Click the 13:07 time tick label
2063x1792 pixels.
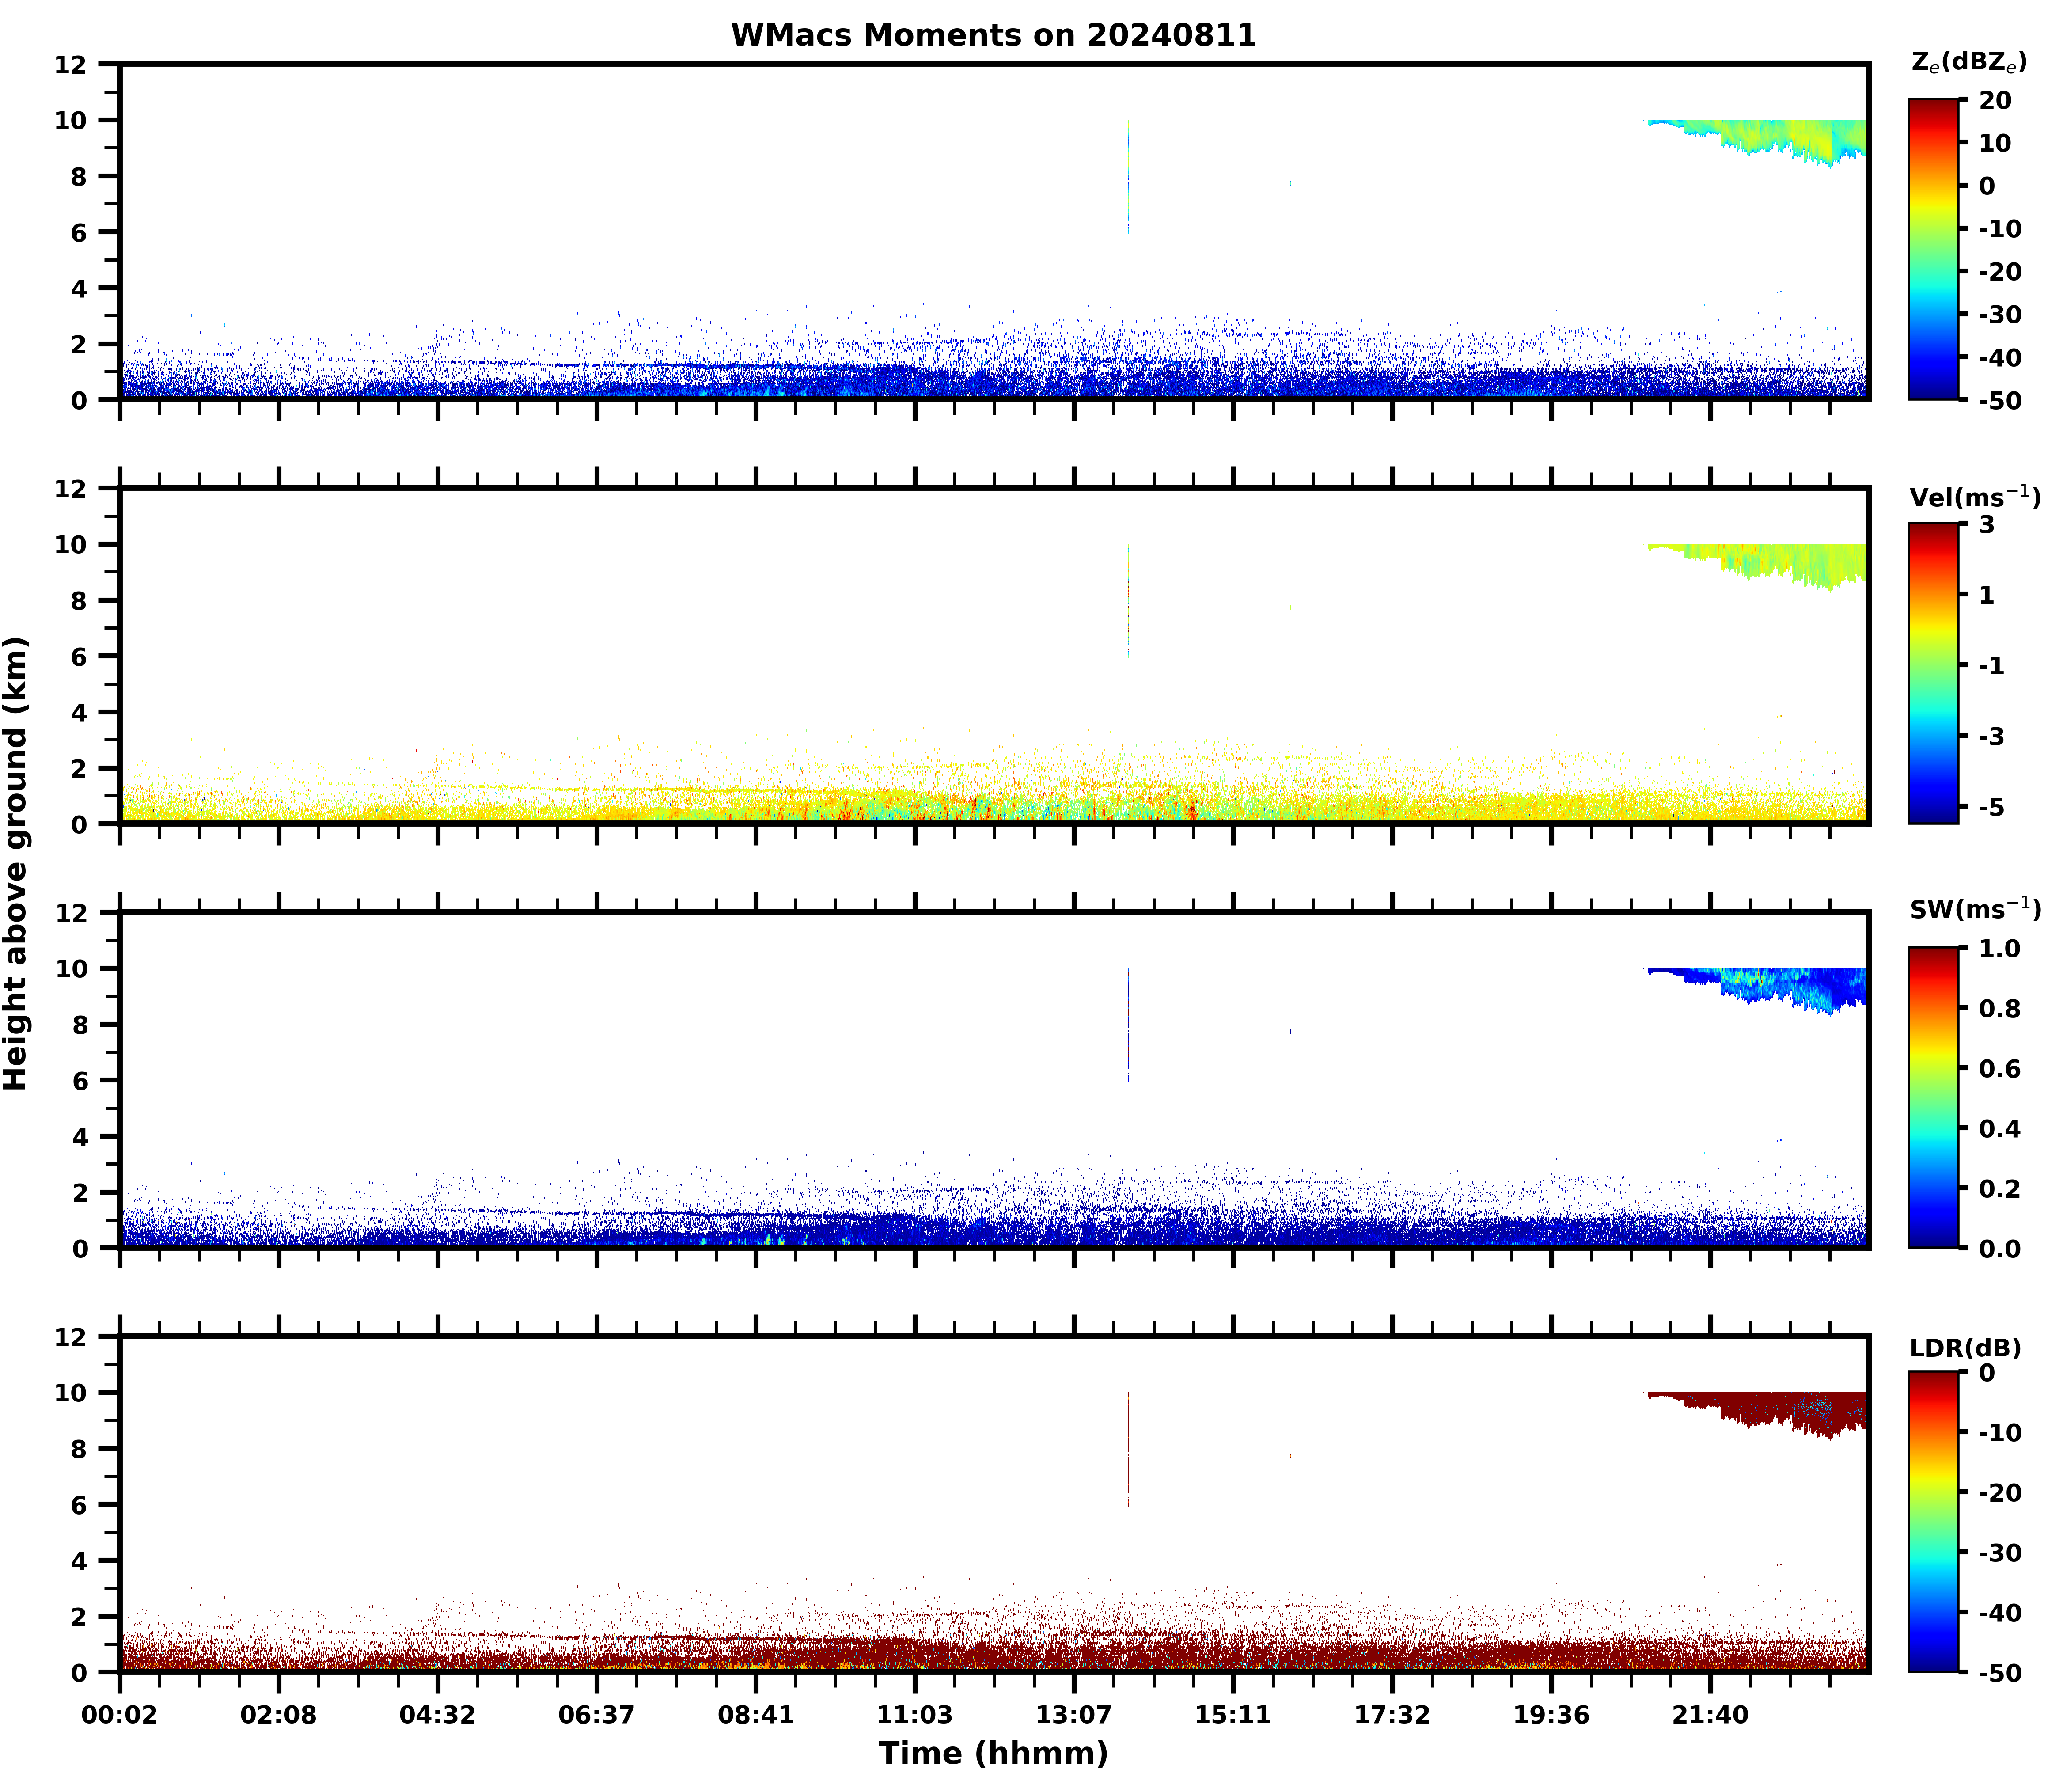[1073, 1715]
